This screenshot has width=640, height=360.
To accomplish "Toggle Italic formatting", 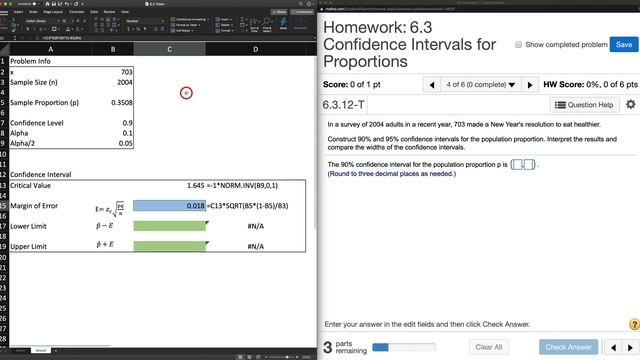I will 35,29.
